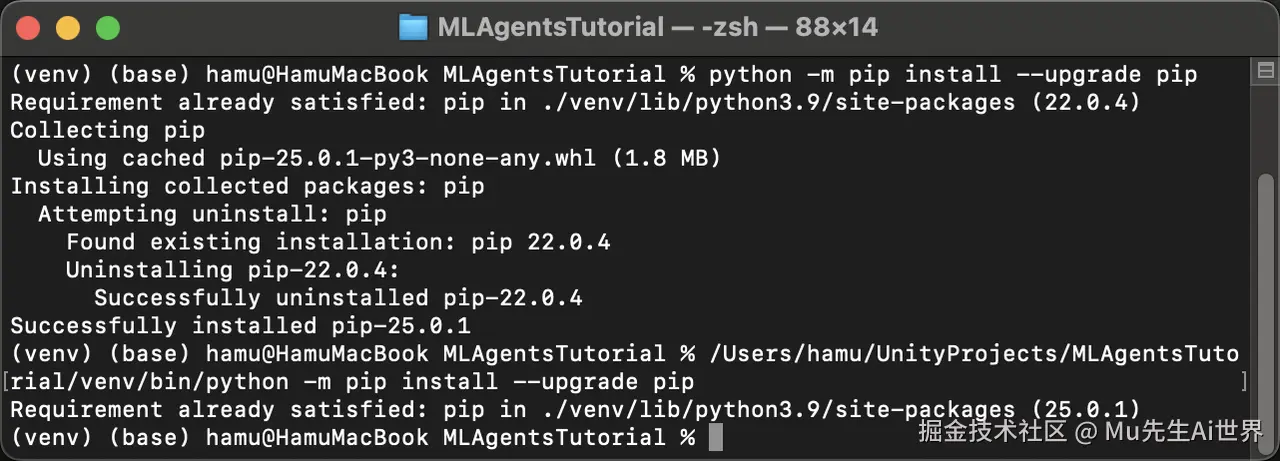Click the line 'Successfully installed pip-25.0.1'
Image resolution: width=1280 pixels, height=461 pixels.
[240, 326]
